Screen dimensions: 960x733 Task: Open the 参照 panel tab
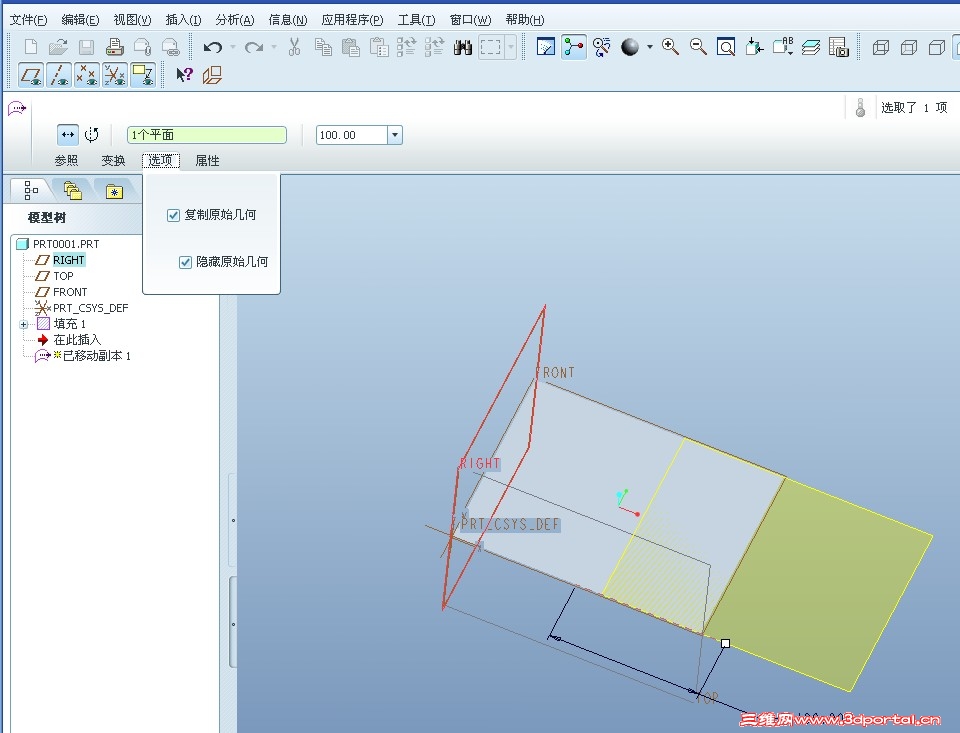(x=66, y=160)
